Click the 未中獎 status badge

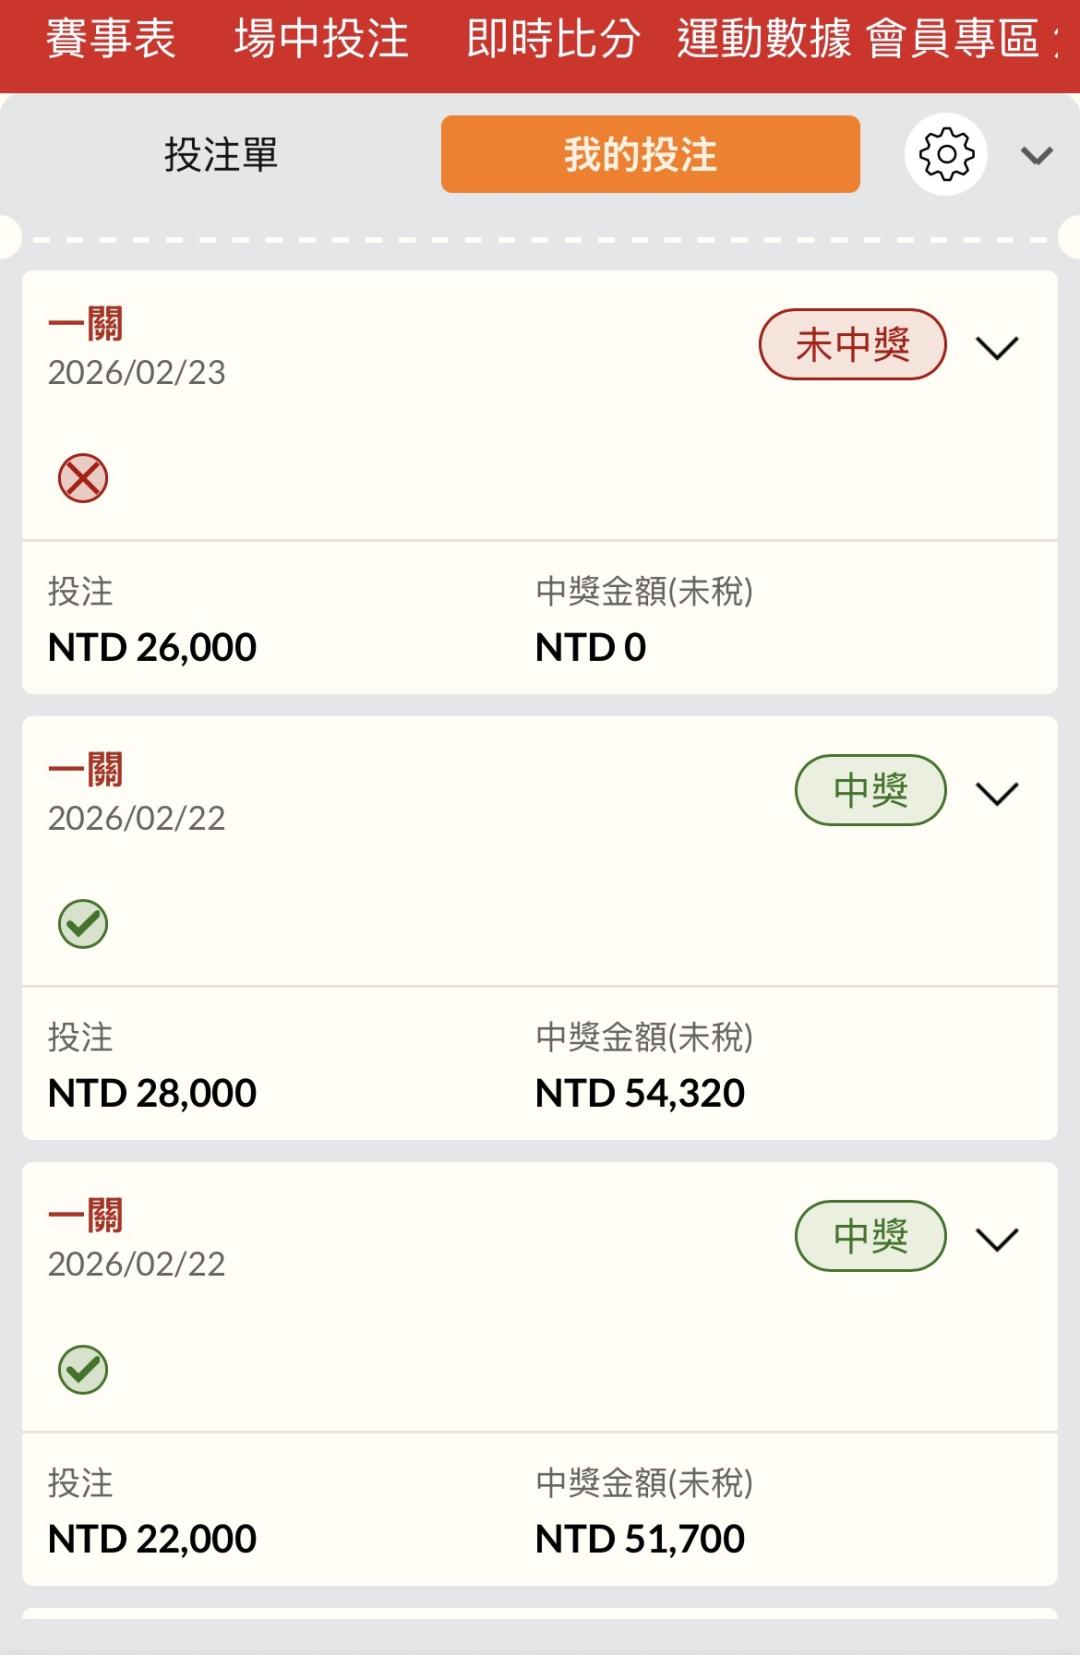(852, 345)
